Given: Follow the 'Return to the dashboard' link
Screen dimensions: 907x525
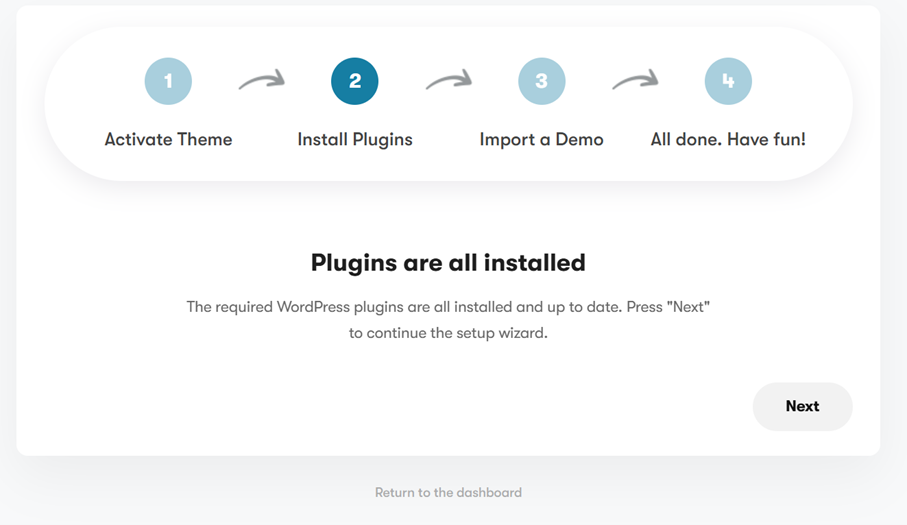Looking at the screenshot, I should (448, 492).
